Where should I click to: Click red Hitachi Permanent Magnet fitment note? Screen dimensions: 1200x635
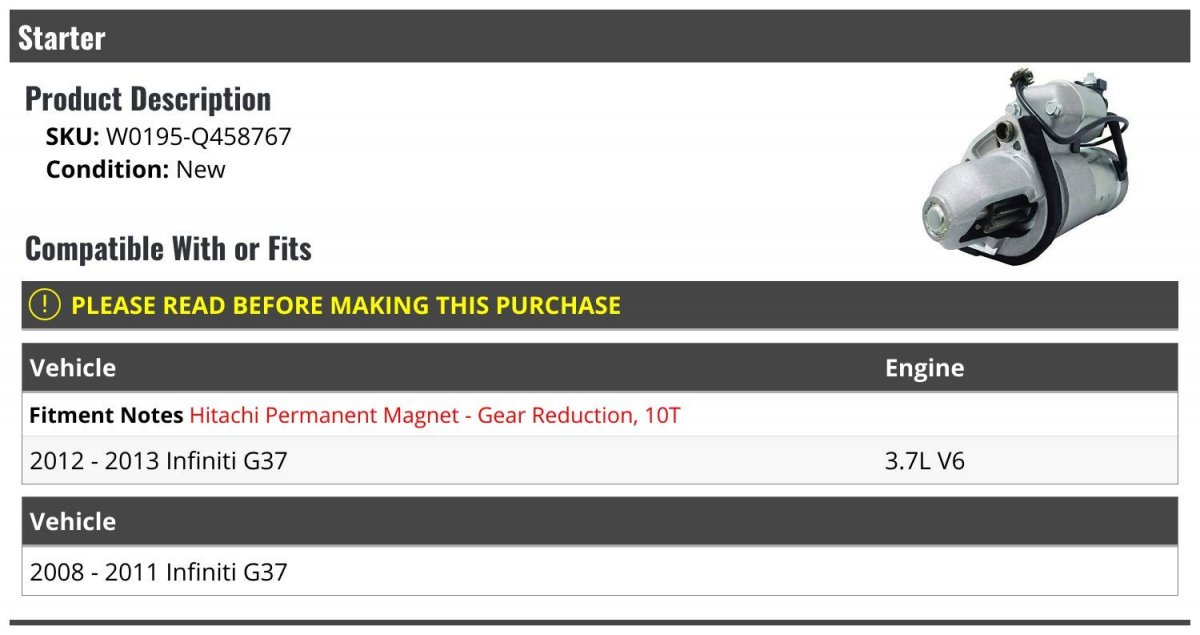point(435,415)
